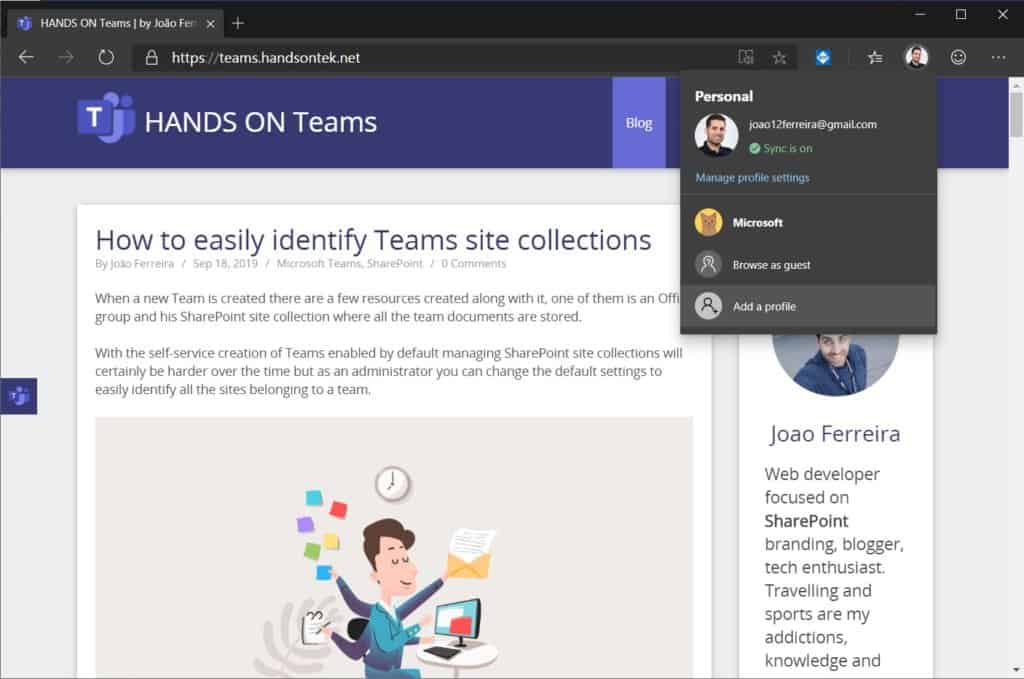Screen dimensions: 1024x679
Task: Open Settings and more menu
Action: [x=997, y=57]
